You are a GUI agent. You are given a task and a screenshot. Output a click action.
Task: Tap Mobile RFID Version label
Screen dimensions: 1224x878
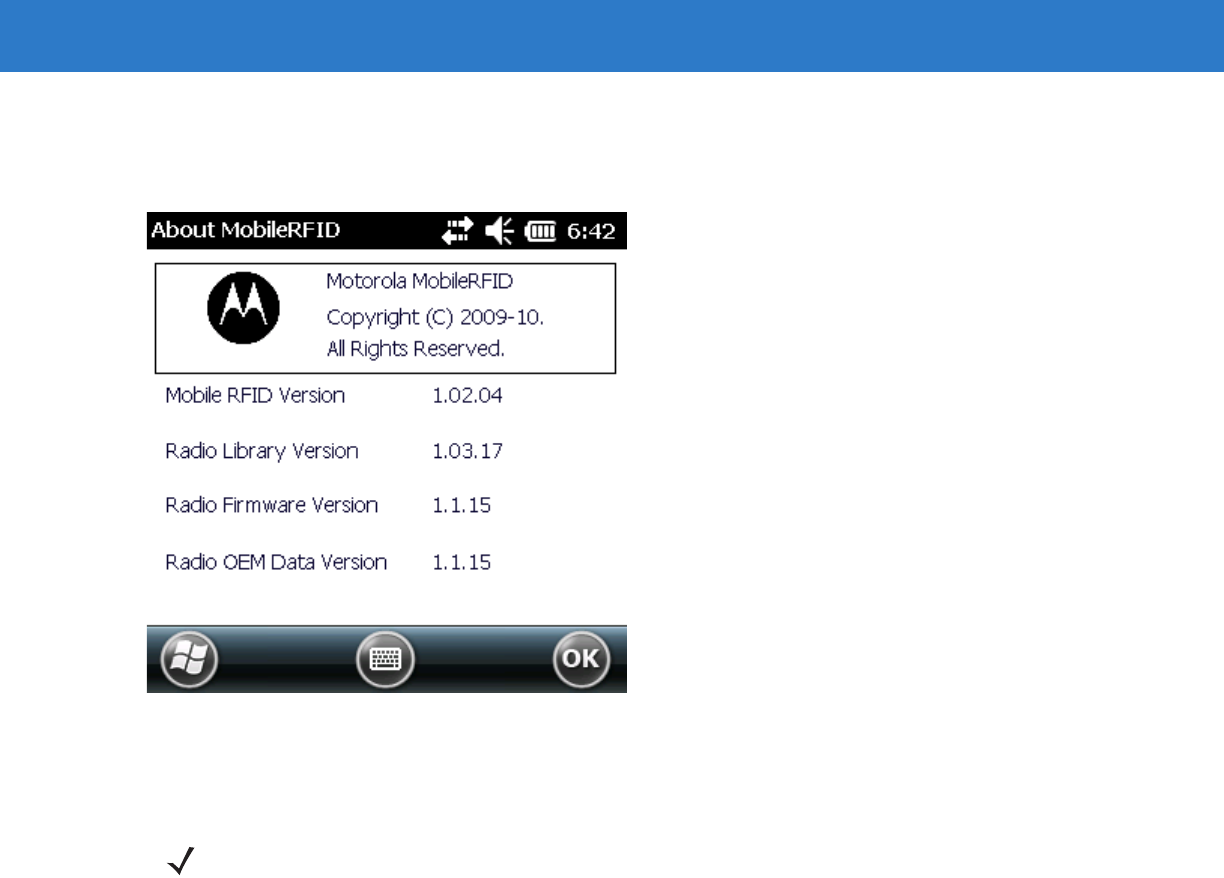pyautogui.click(x=255, y=395)
